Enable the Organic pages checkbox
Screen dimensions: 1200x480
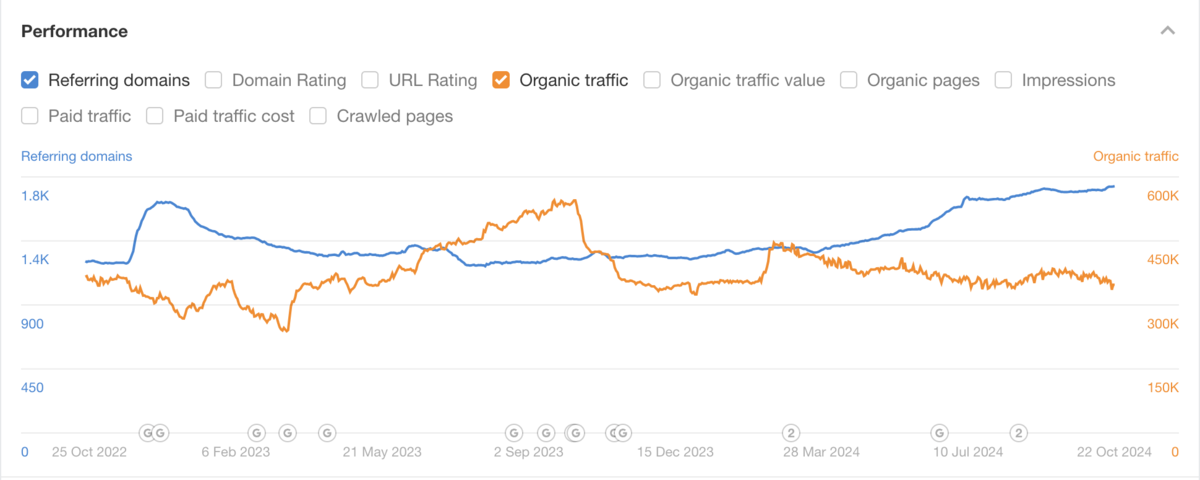849,80
